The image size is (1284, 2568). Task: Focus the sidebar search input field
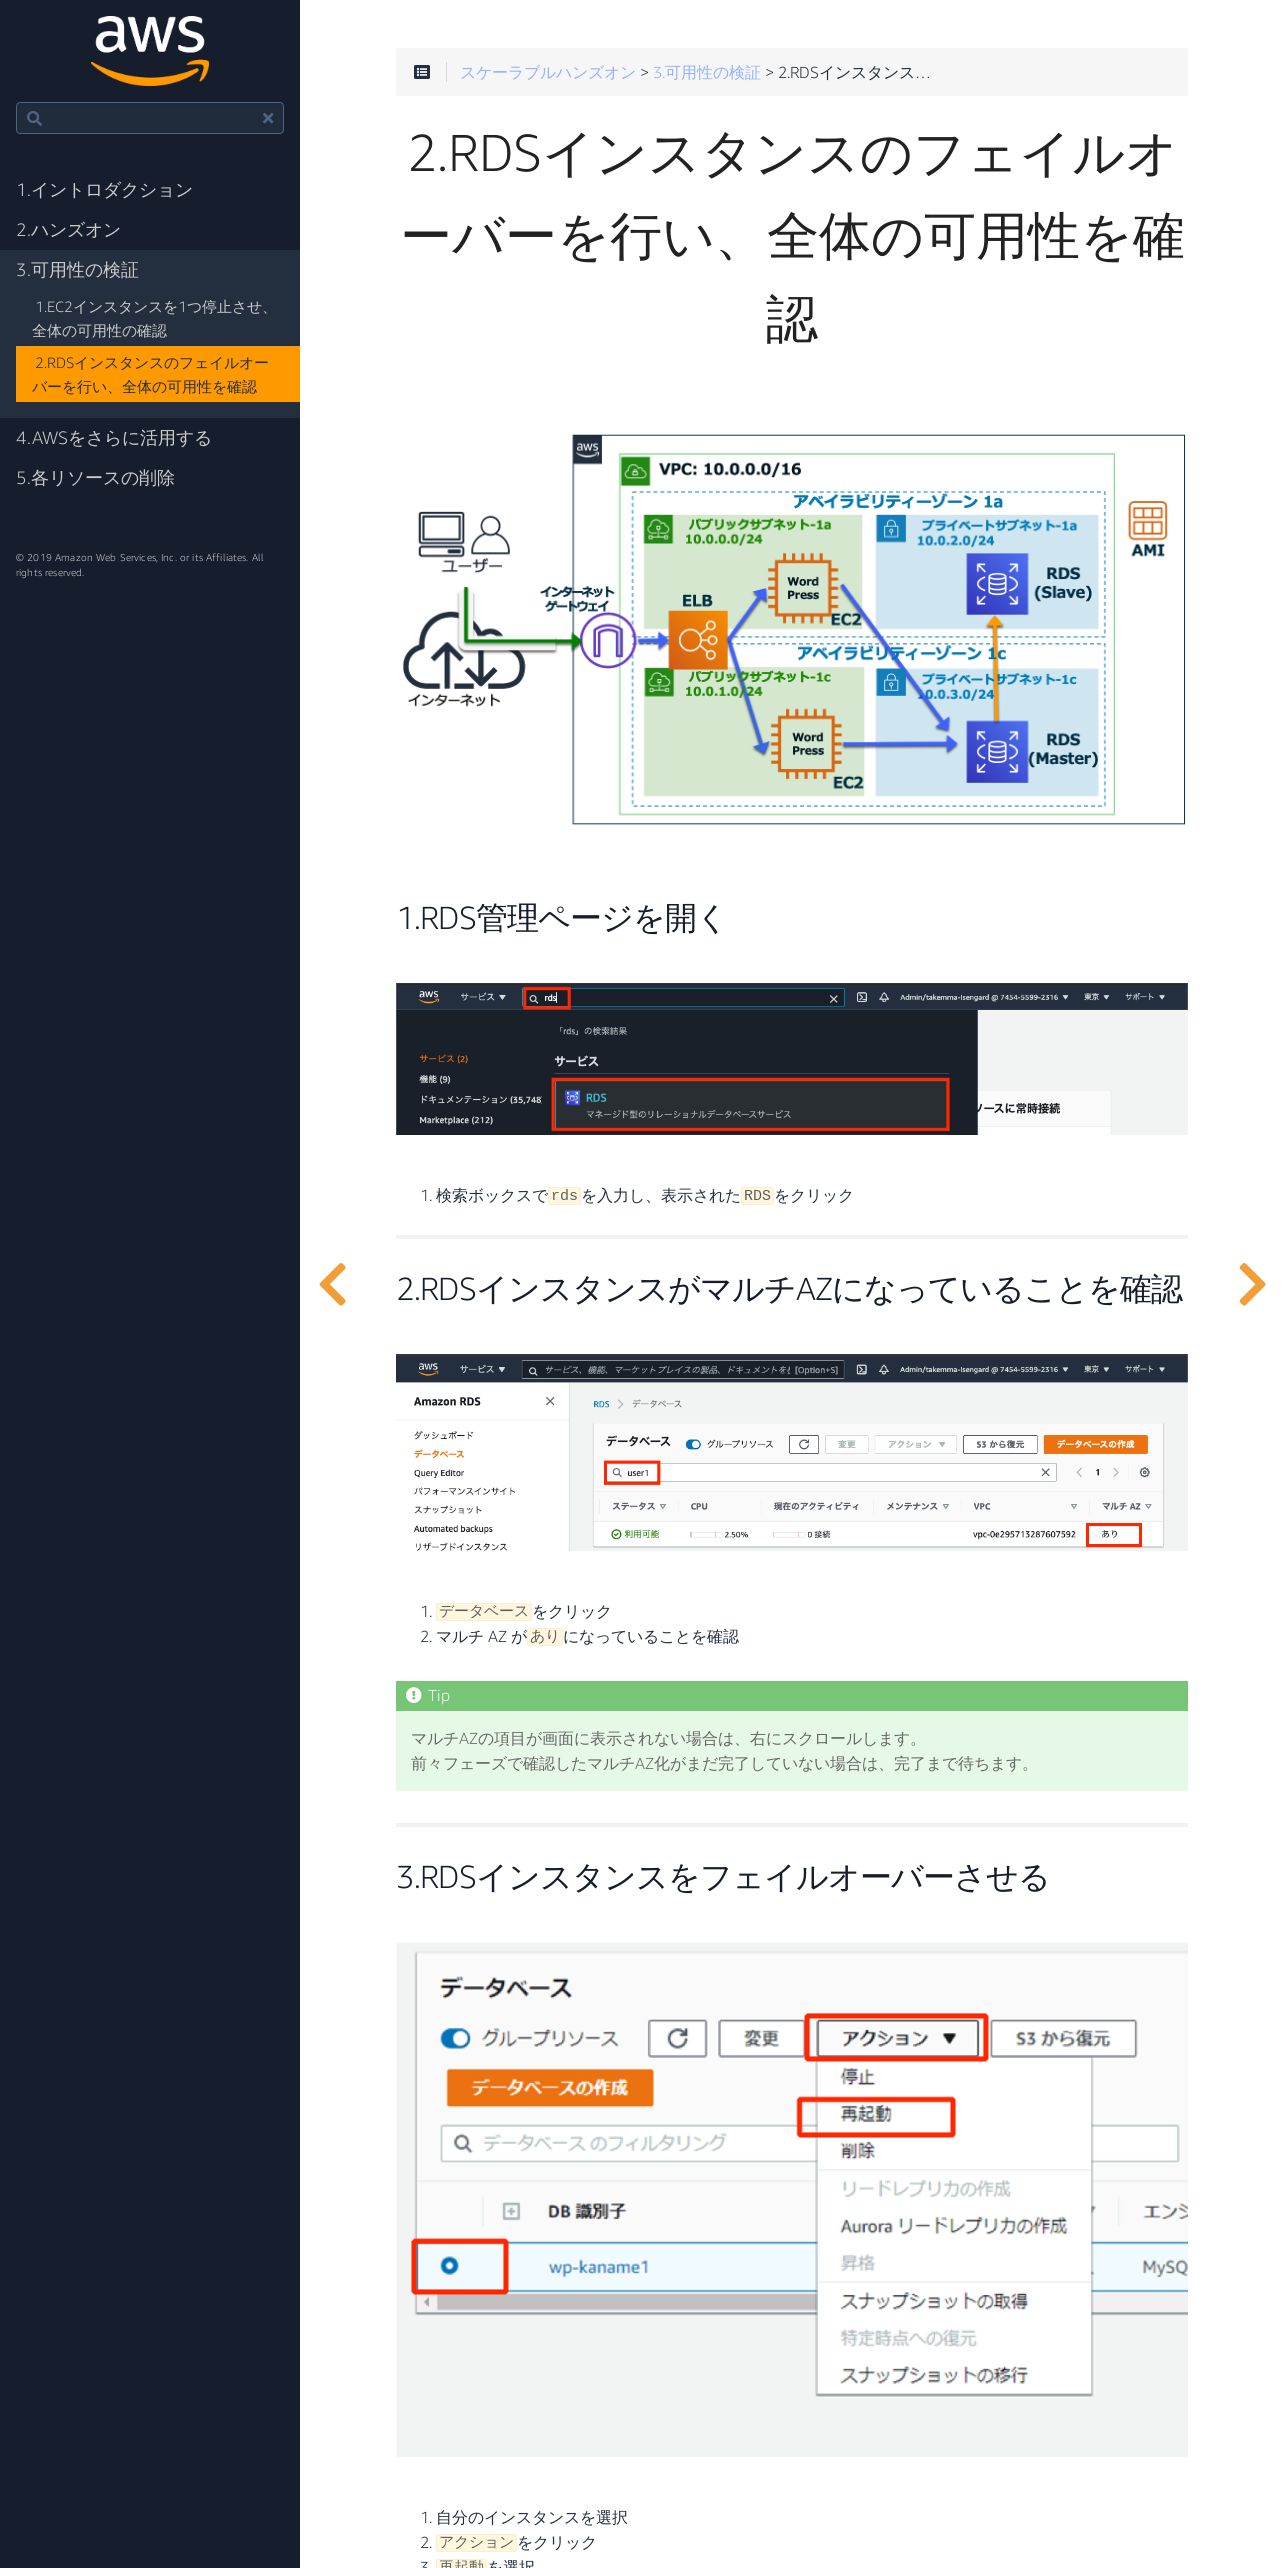coord(150,118)
